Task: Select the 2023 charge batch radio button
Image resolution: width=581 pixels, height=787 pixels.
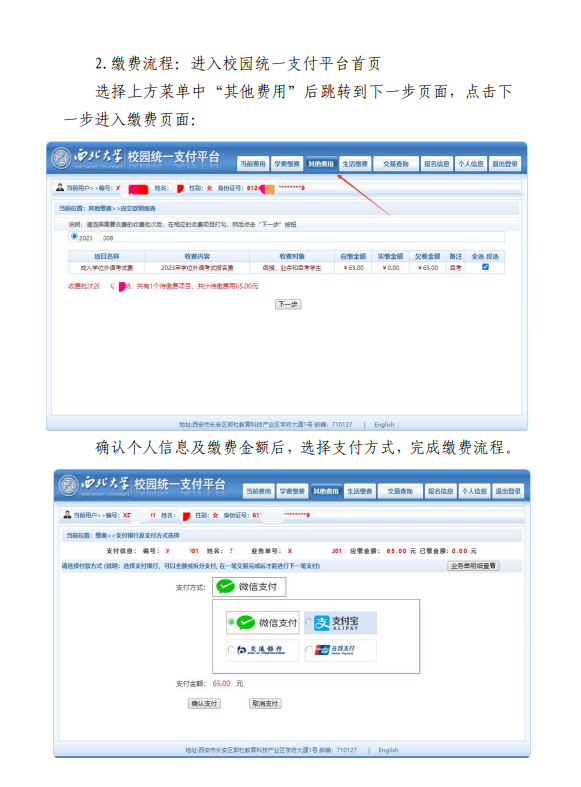Action: tap(74, 236)
